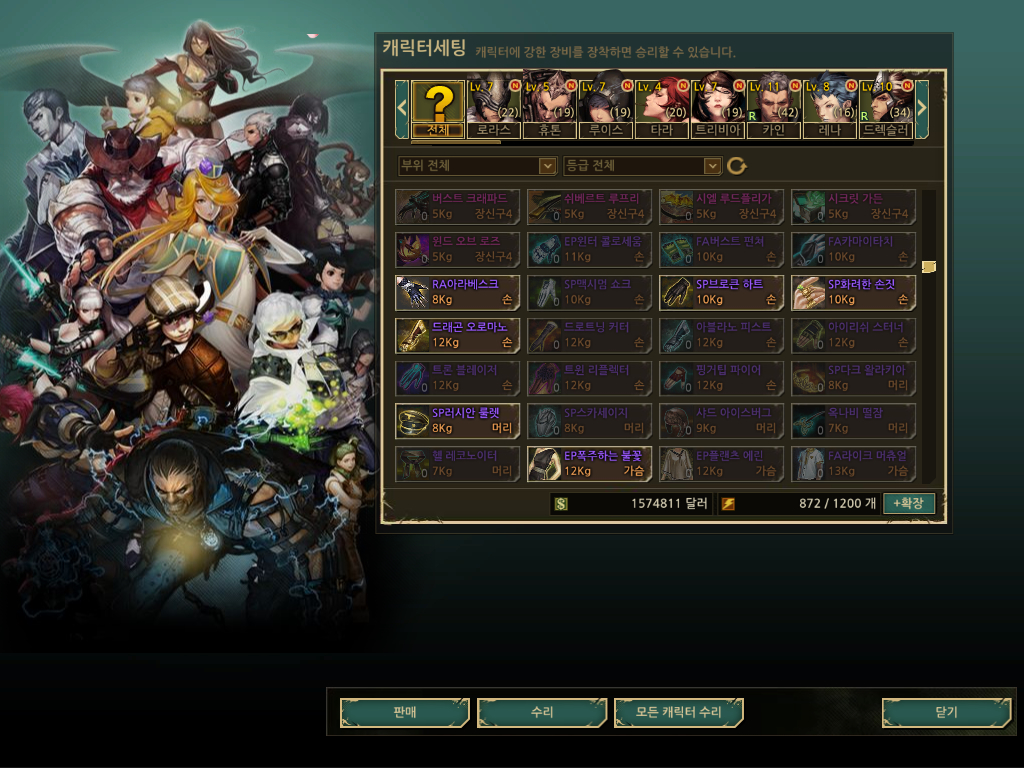Switch to the 로라스 character tab
Image resolution: width=1024 pixels, height=768 pixels.
click(494, 110)
